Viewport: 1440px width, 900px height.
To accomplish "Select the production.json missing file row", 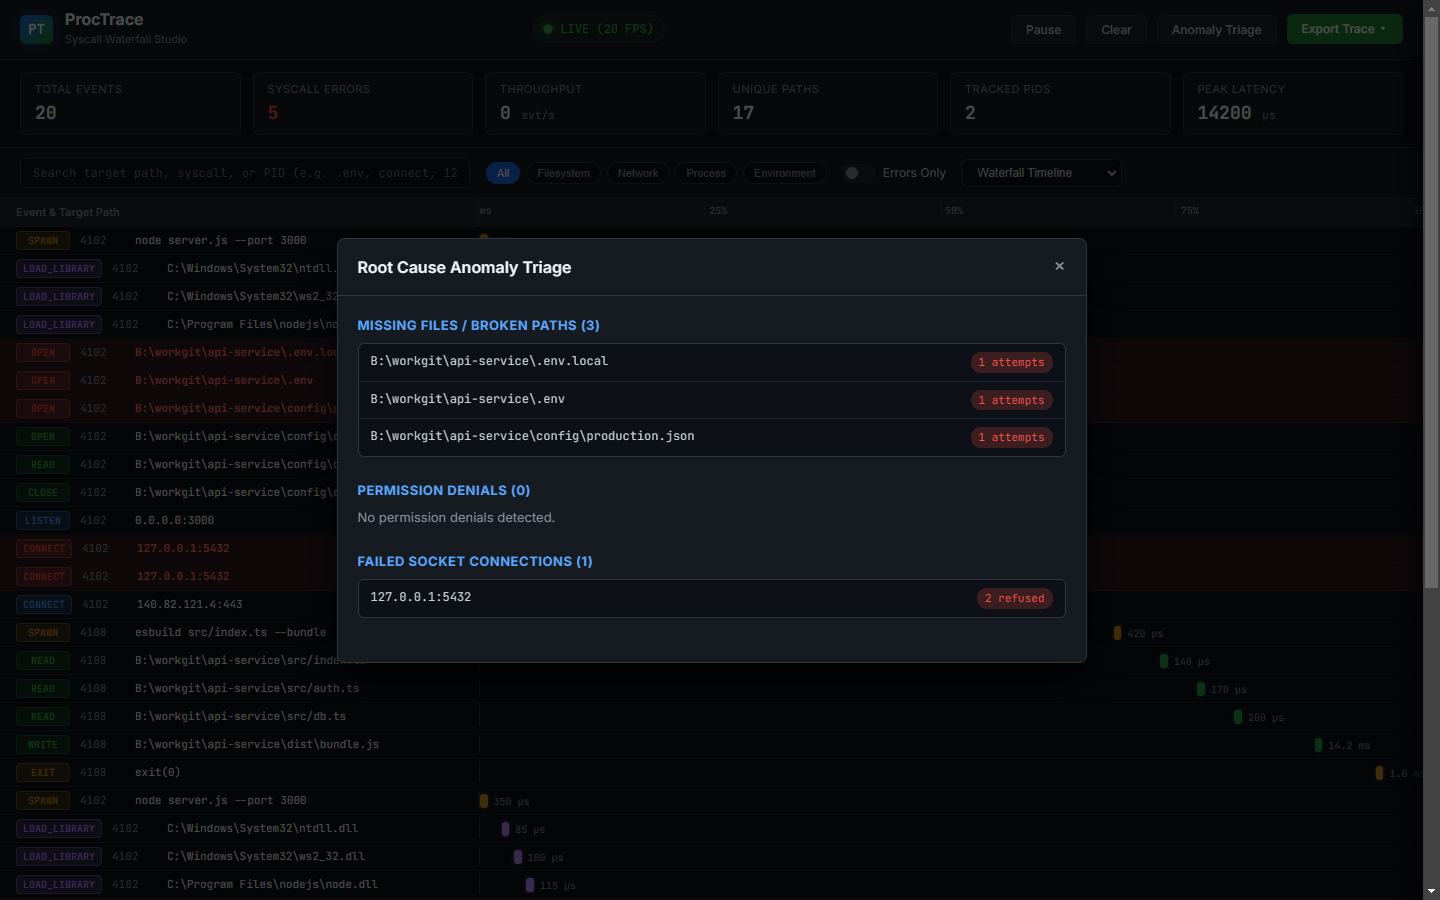I will click(x=711, y=437).
